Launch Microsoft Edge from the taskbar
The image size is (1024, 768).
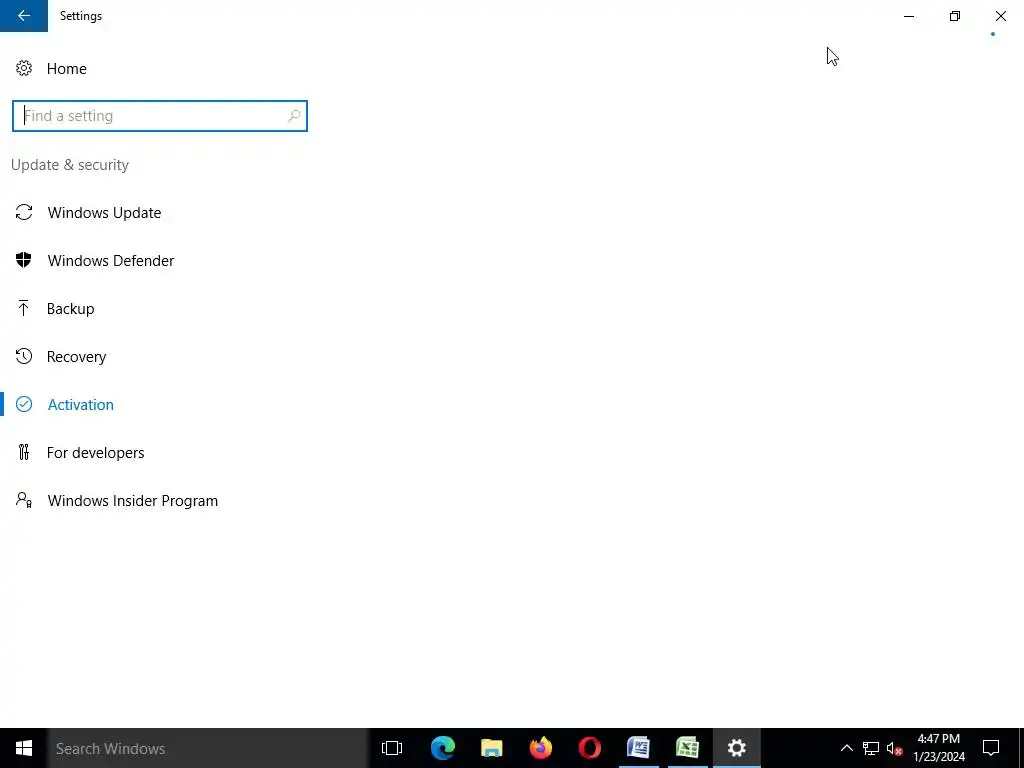(x=442, y=748)
